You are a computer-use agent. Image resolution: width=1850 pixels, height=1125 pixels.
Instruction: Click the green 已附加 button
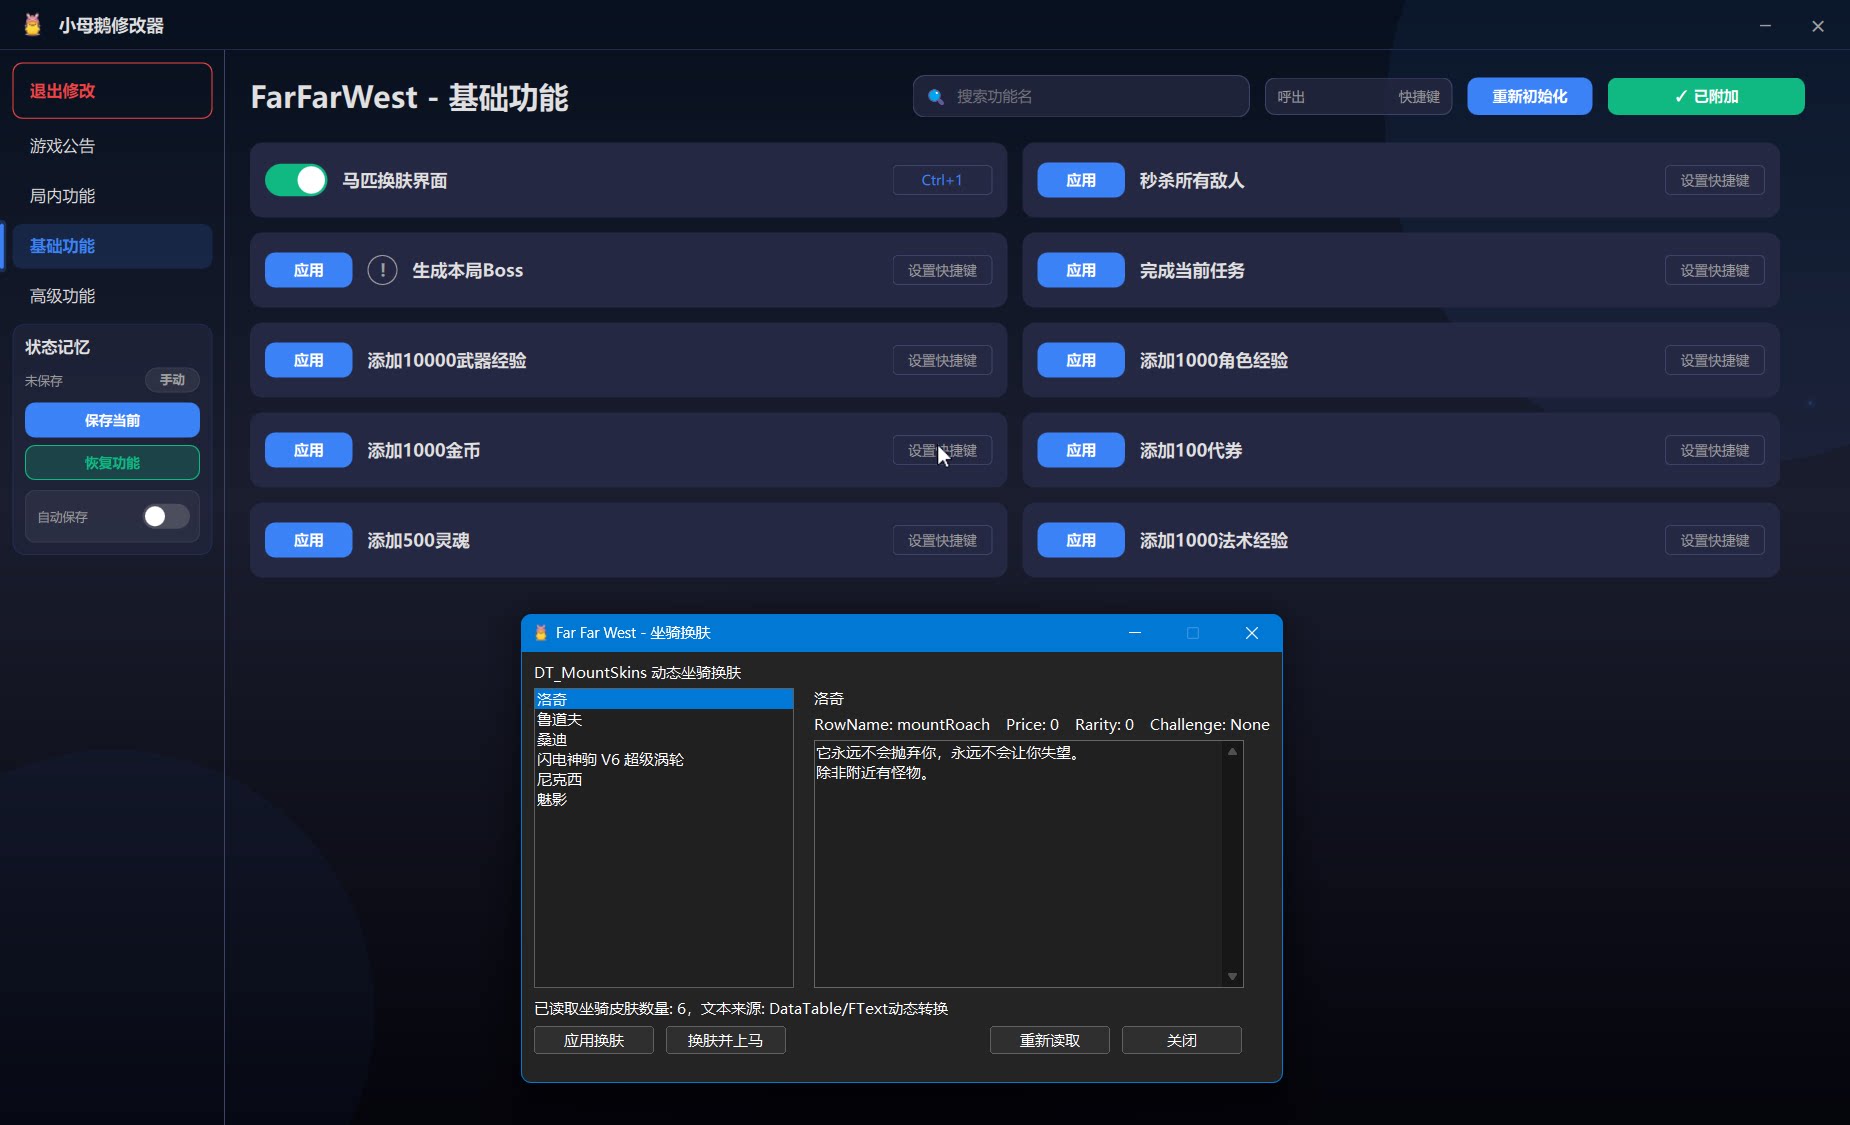1706,97
